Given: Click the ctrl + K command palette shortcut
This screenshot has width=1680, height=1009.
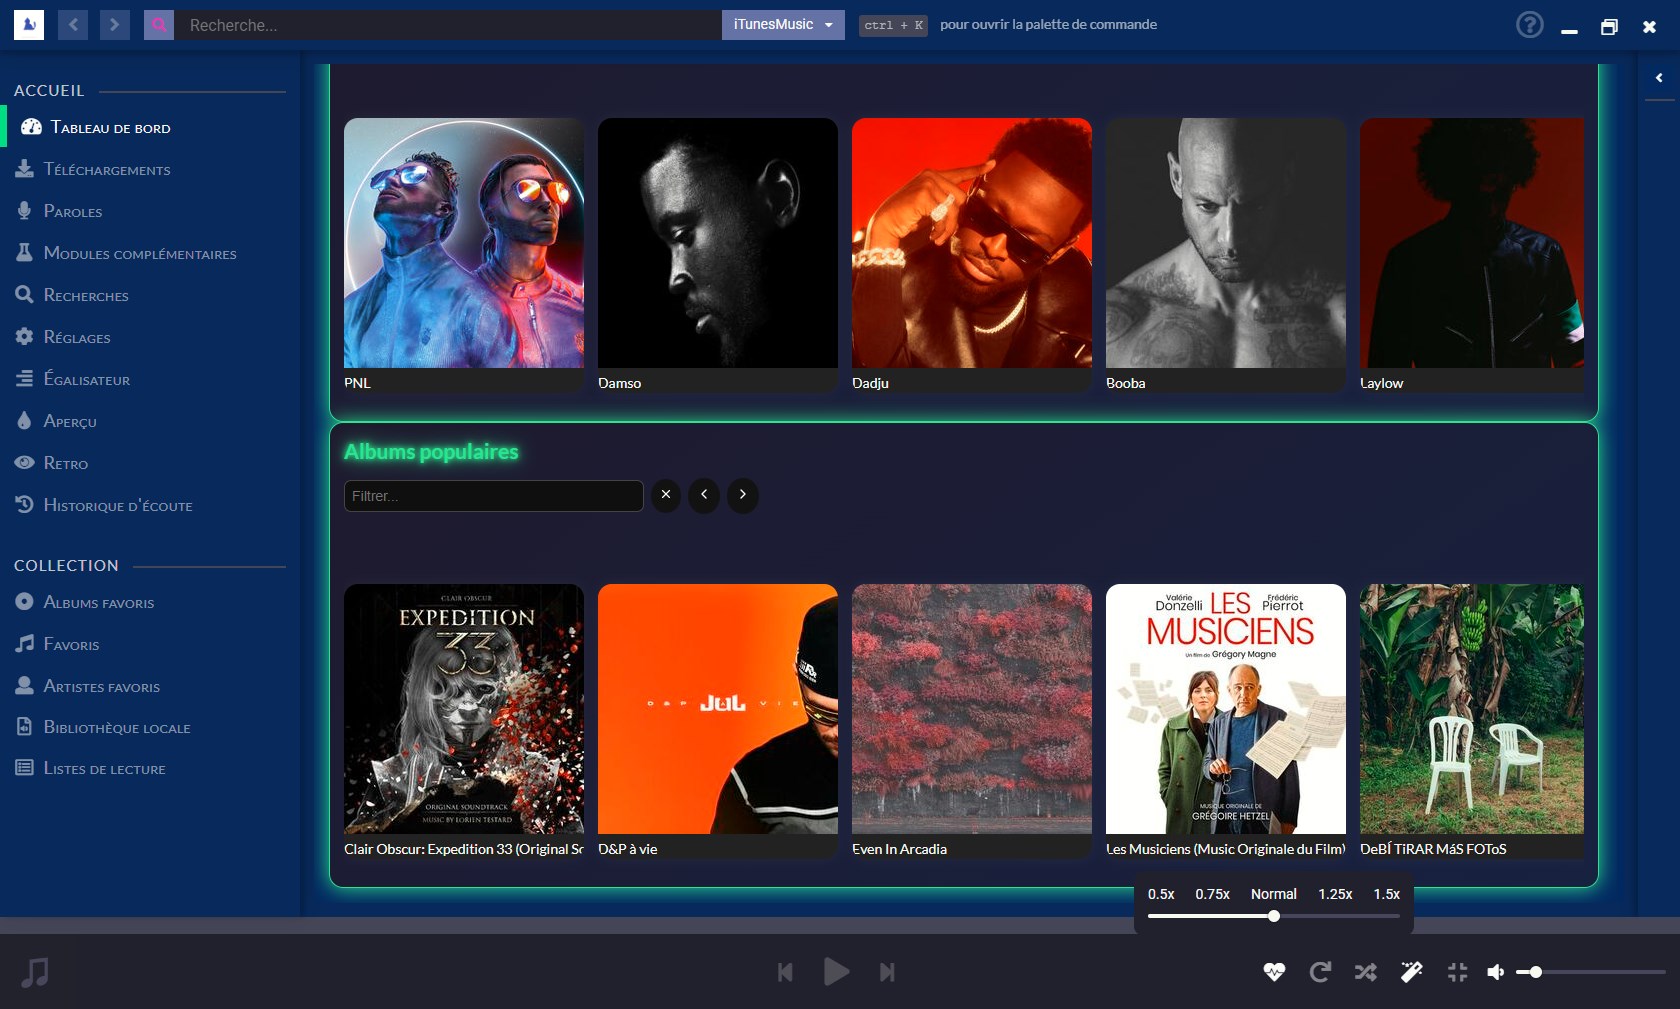Looking at the screenshot, I should [893, 25].
